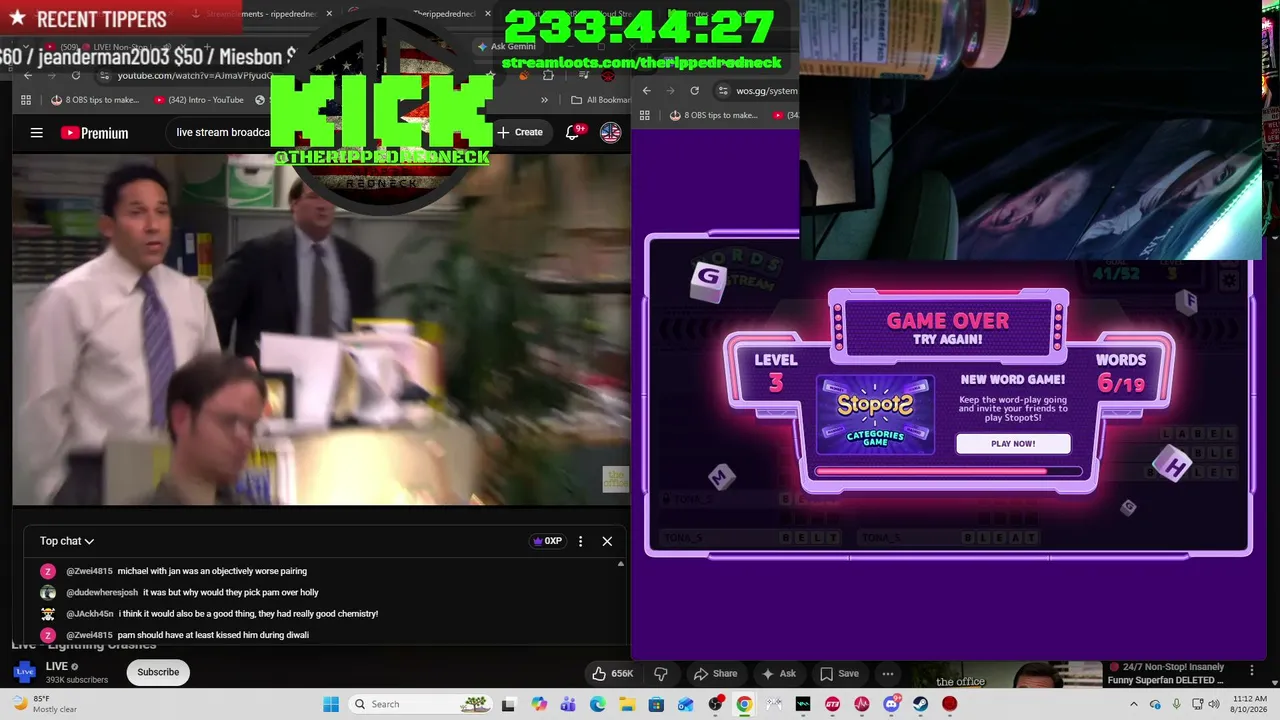Go to the YouTube Premium home logo
The width and height of the screenshot is (1280, 720).
94,133
